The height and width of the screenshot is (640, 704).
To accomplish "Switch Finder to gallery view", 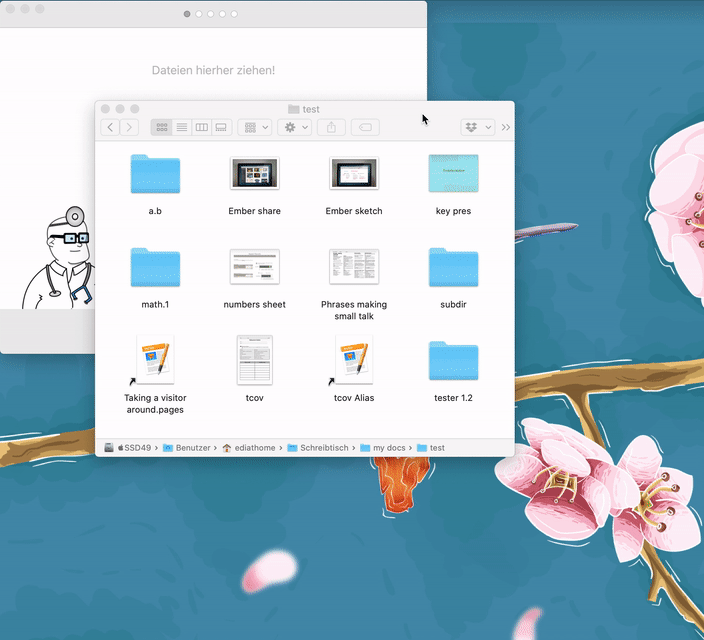I will (221, 127).
